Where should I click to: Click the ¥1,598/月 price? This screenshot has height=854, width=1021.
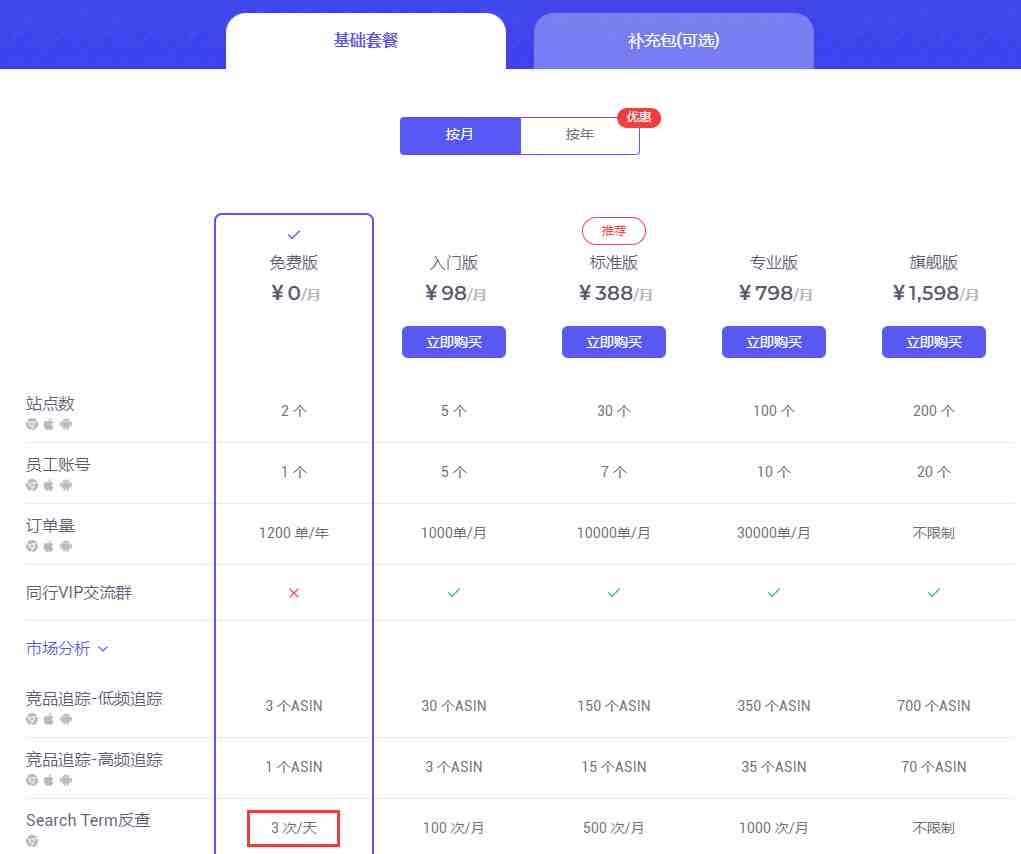tap(935, 294)
